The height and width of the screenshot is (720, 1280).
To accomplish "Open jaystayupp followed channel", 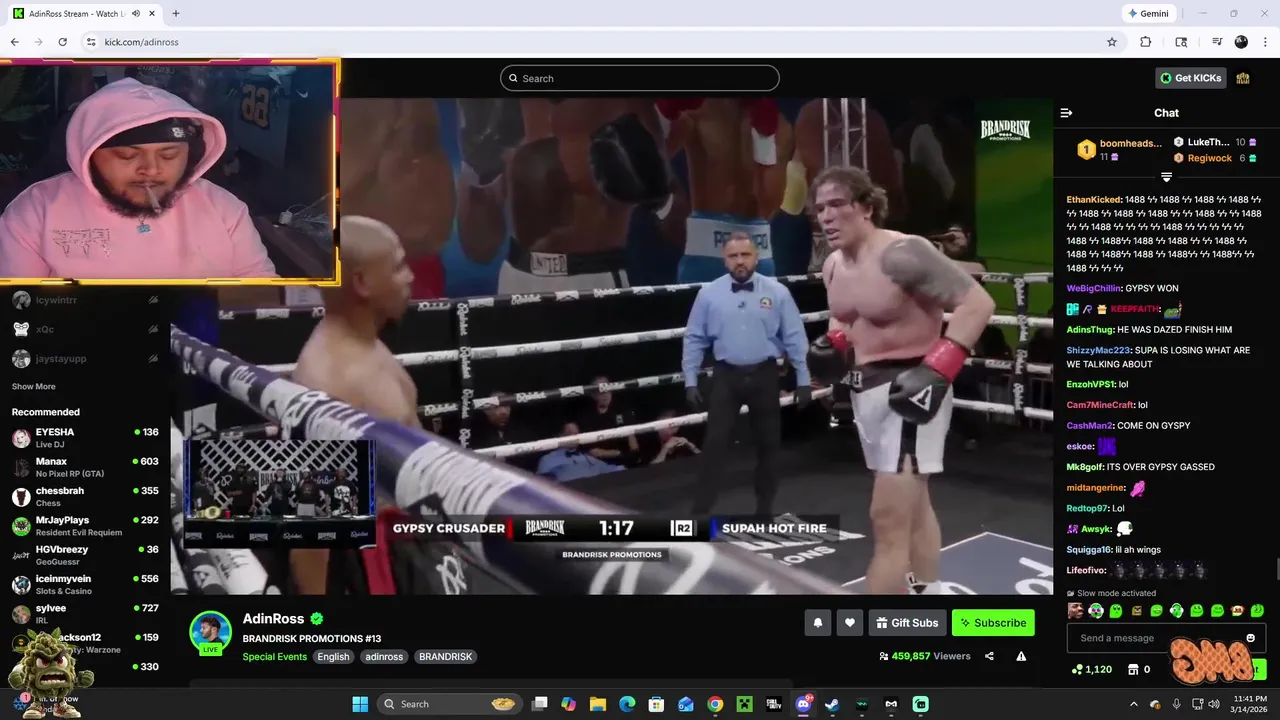I will pos(85,358).
